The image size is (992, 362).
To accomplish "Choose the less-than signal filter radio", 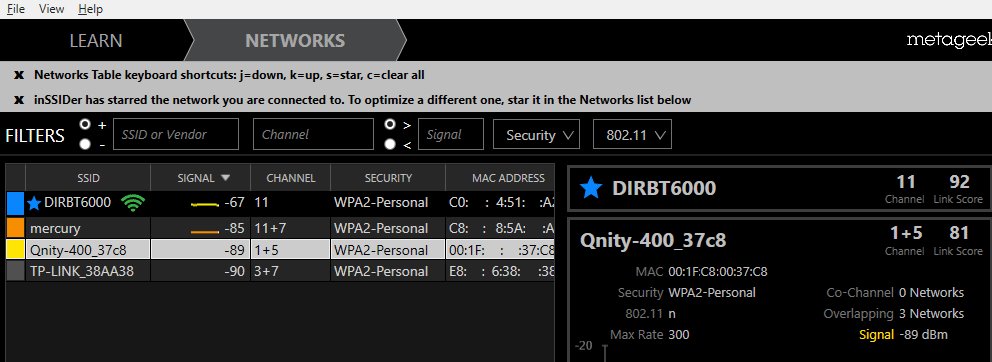I will point(390,144).
